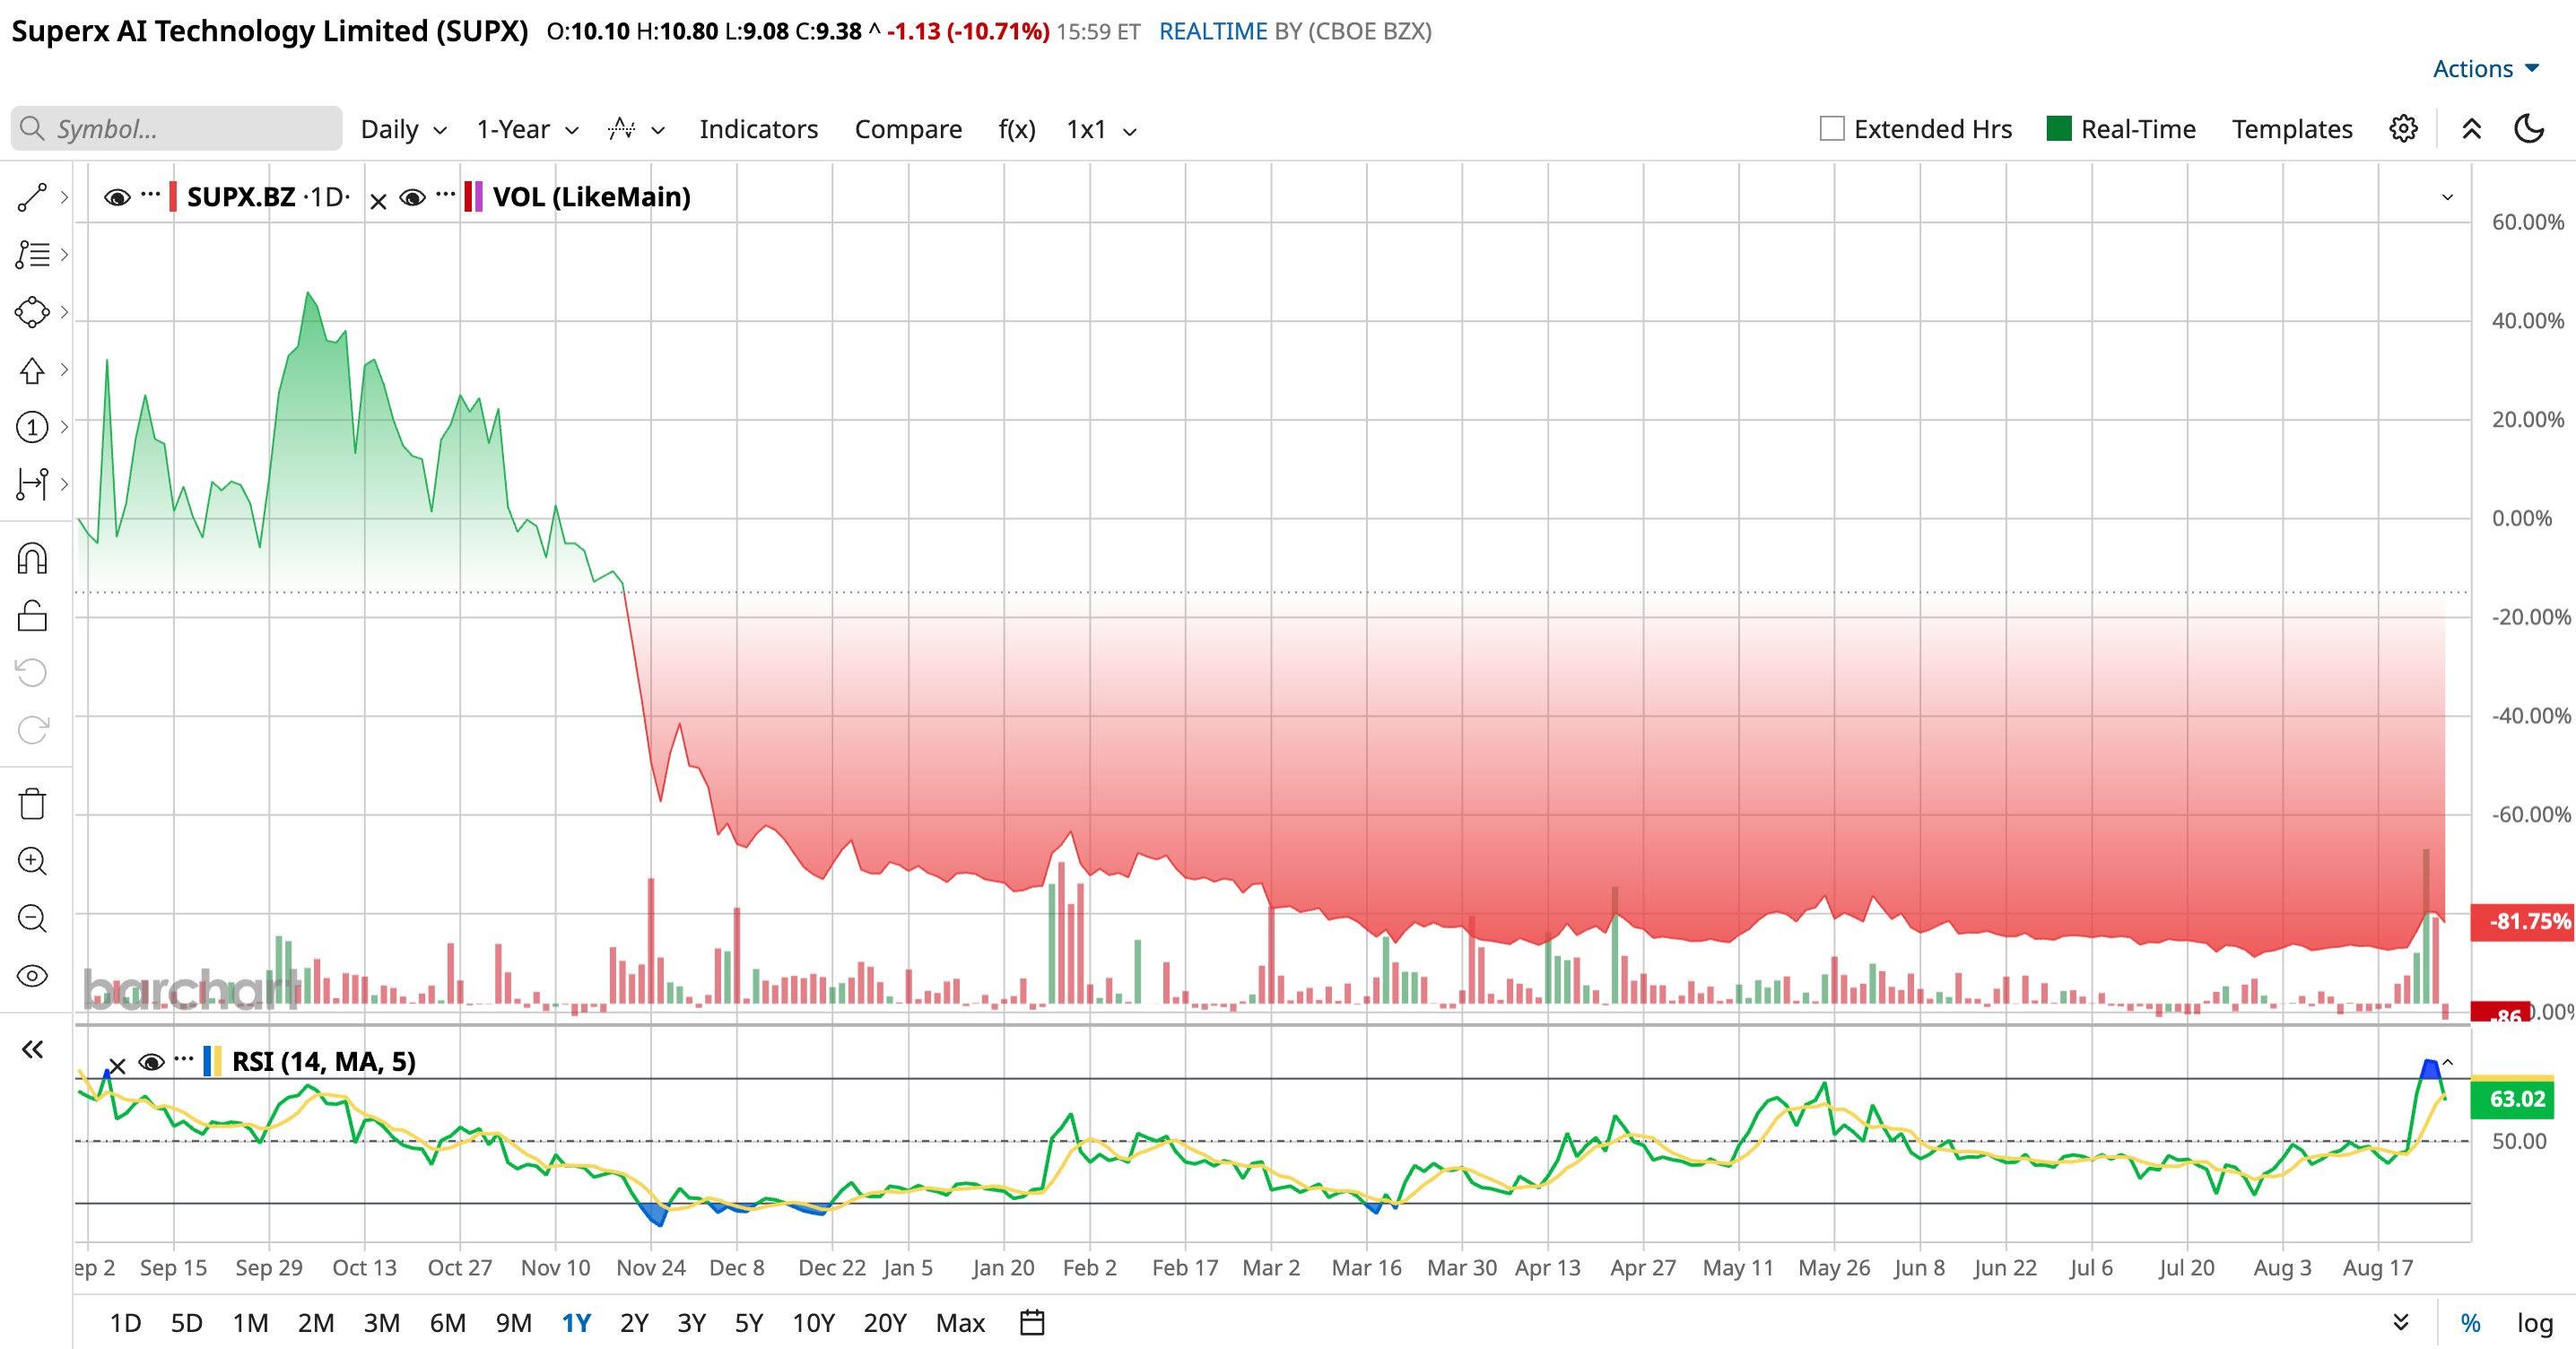This screenshot has width=2576, height=1349.
Task: Toggle drawings visibility eye in sidebar
Action: [x=32, y=976]
